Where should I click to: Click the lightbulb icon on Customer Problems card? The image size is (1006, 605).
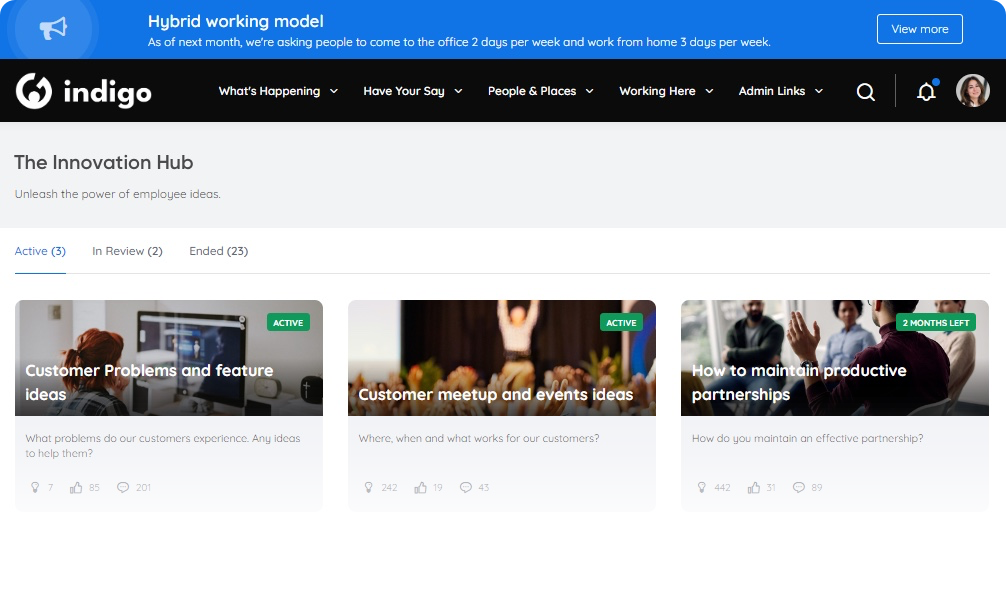click(x=34, y=487)
